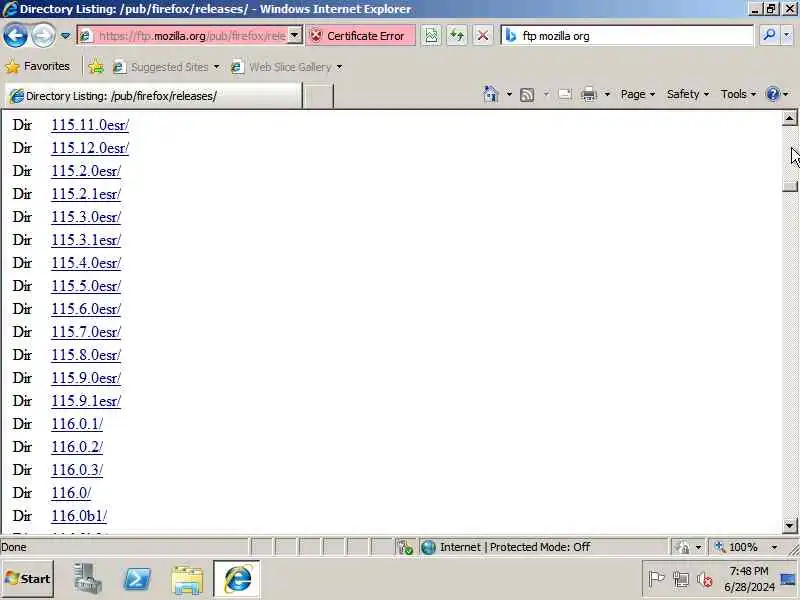
Task: Run search with the magnifier icon
Action: (769, 35)
